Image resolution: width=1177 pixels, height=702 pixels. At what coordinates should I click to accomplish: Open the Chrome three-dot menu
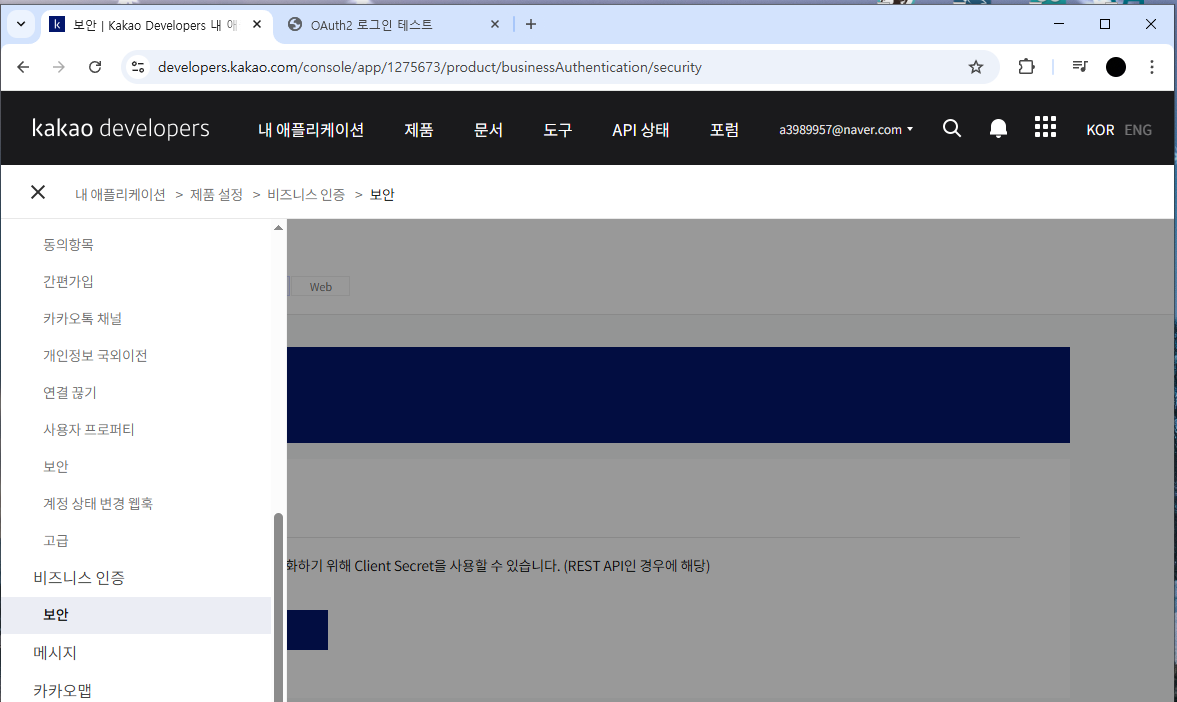coord(1151,67)
